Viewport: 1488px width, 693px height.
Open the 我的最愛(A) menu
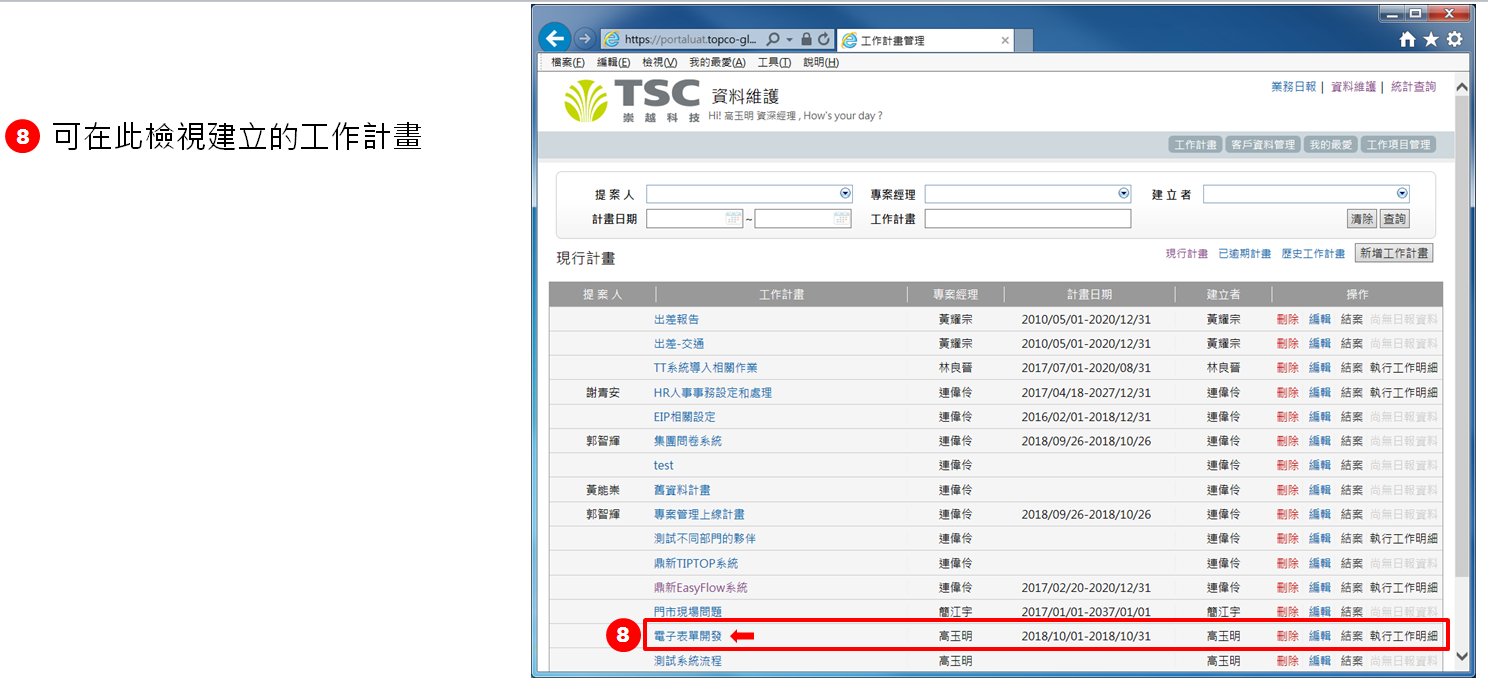pyautogui.click(x=717, y=63)
